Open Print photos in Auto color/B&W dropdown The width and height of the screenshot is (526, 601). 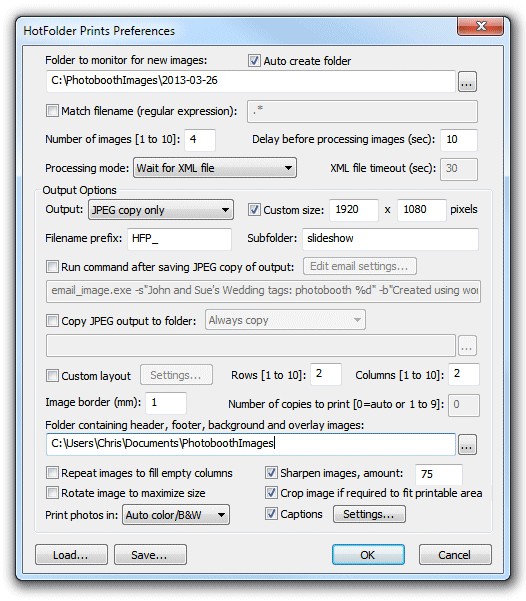click(x=176, y=515)
